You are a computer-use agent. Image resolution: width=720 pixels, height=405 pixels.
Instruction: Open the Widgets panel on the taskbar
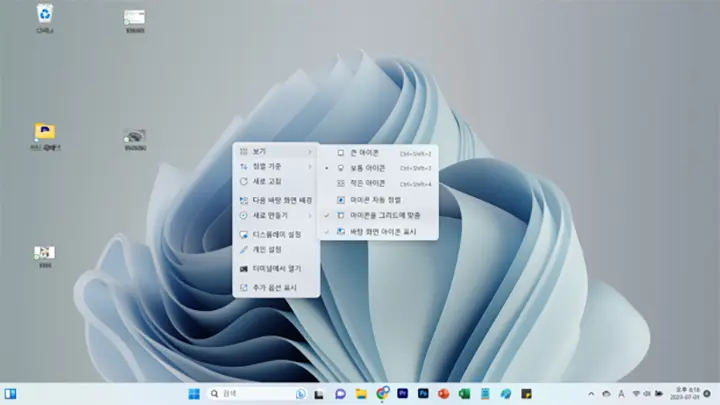(11, 394)
